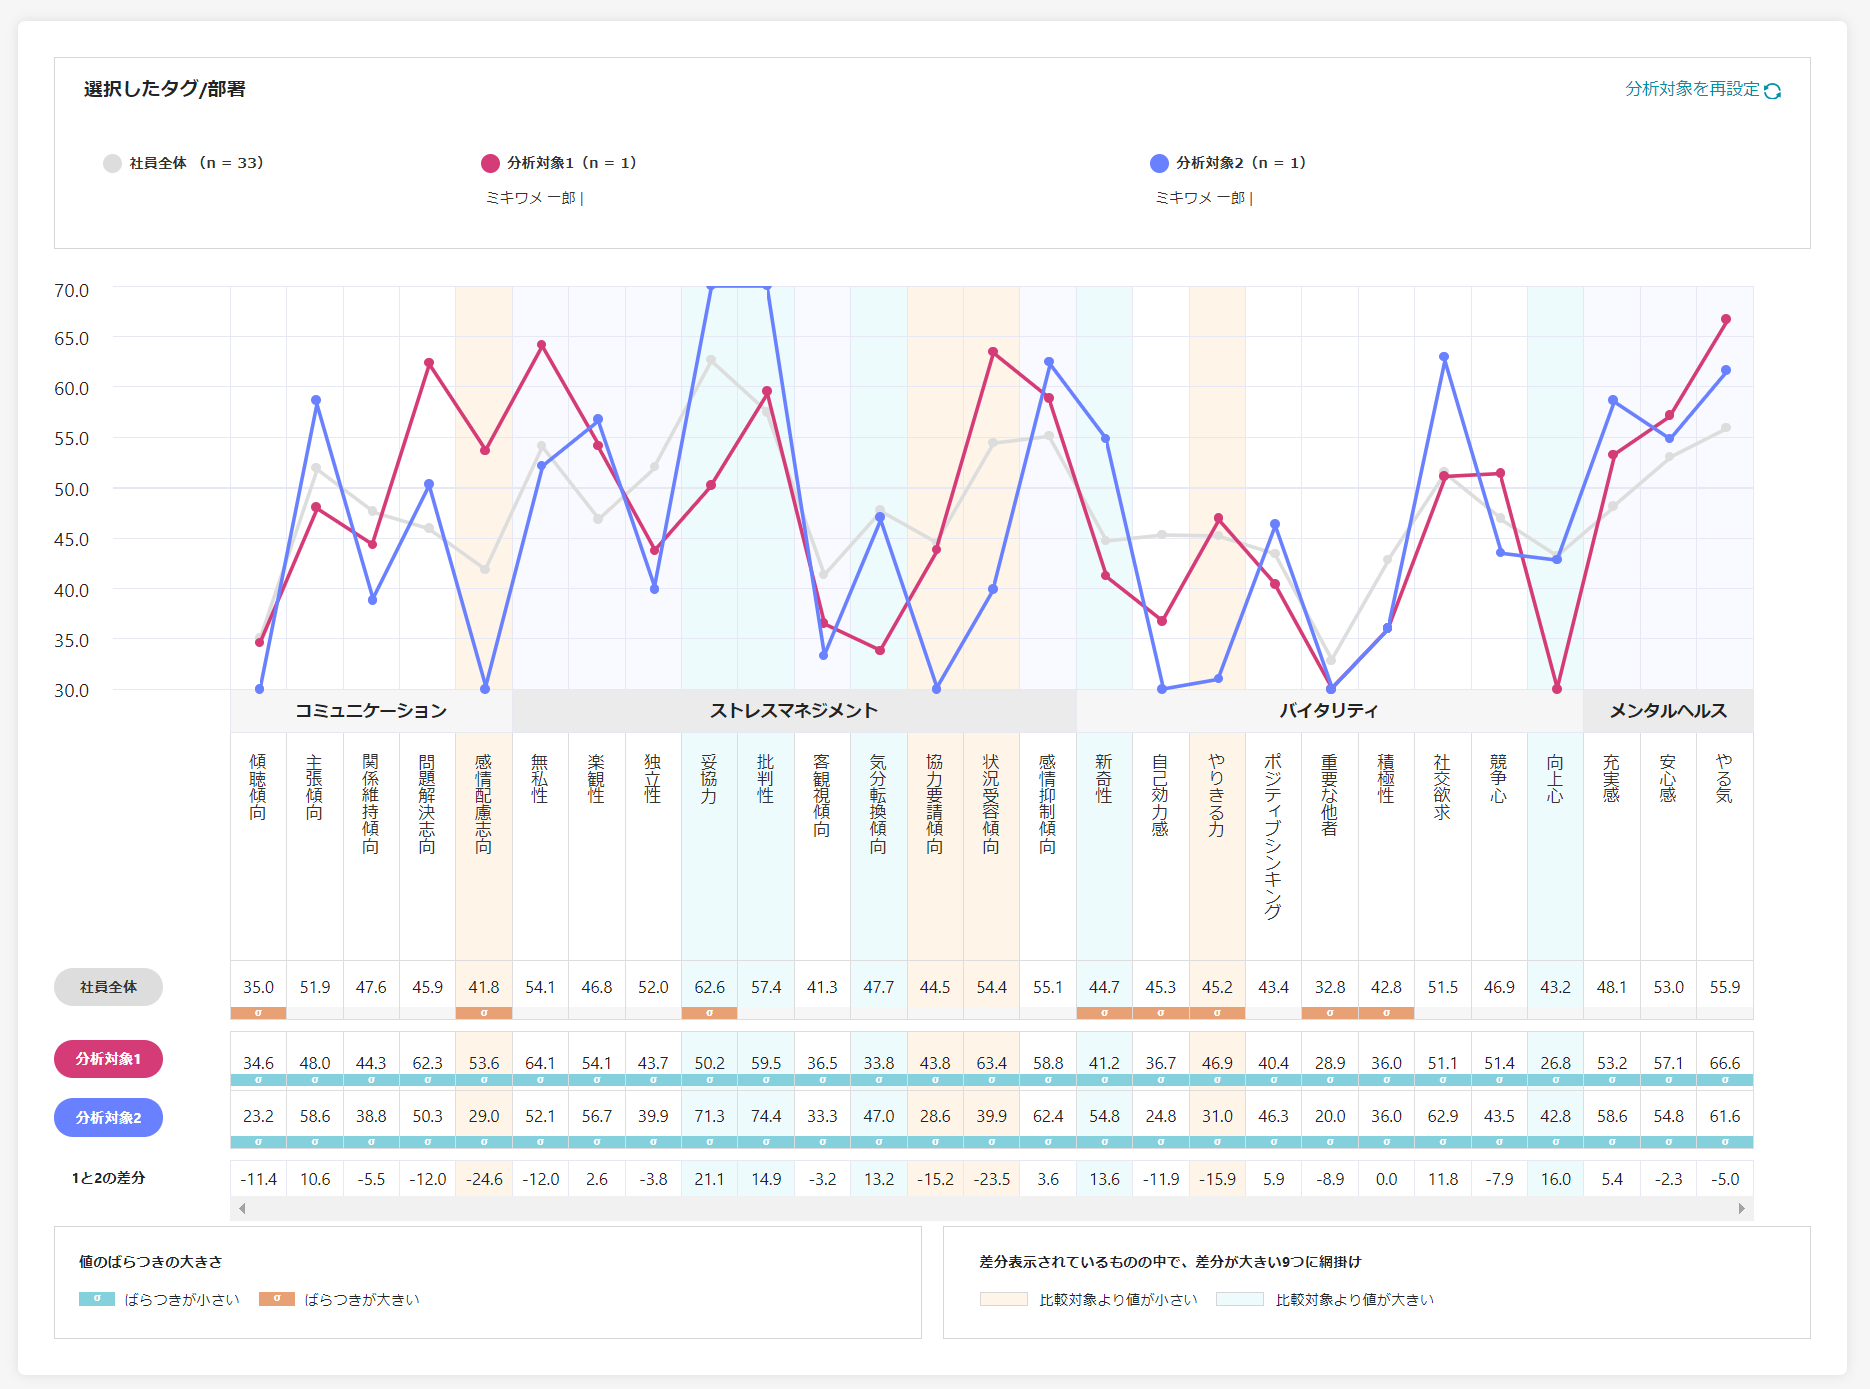Click the blue 分析対象2 legend dot
Screen dimensions: 1870x1389
[1159, 163]
